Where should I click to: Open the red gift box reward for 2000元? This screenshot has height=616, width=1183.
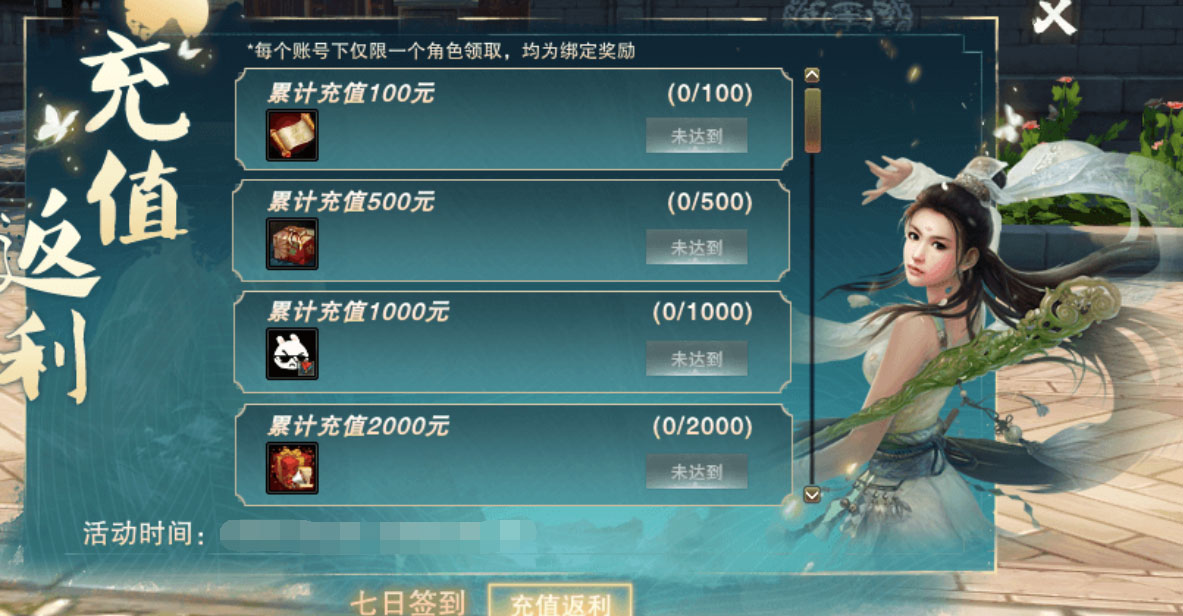292,469
